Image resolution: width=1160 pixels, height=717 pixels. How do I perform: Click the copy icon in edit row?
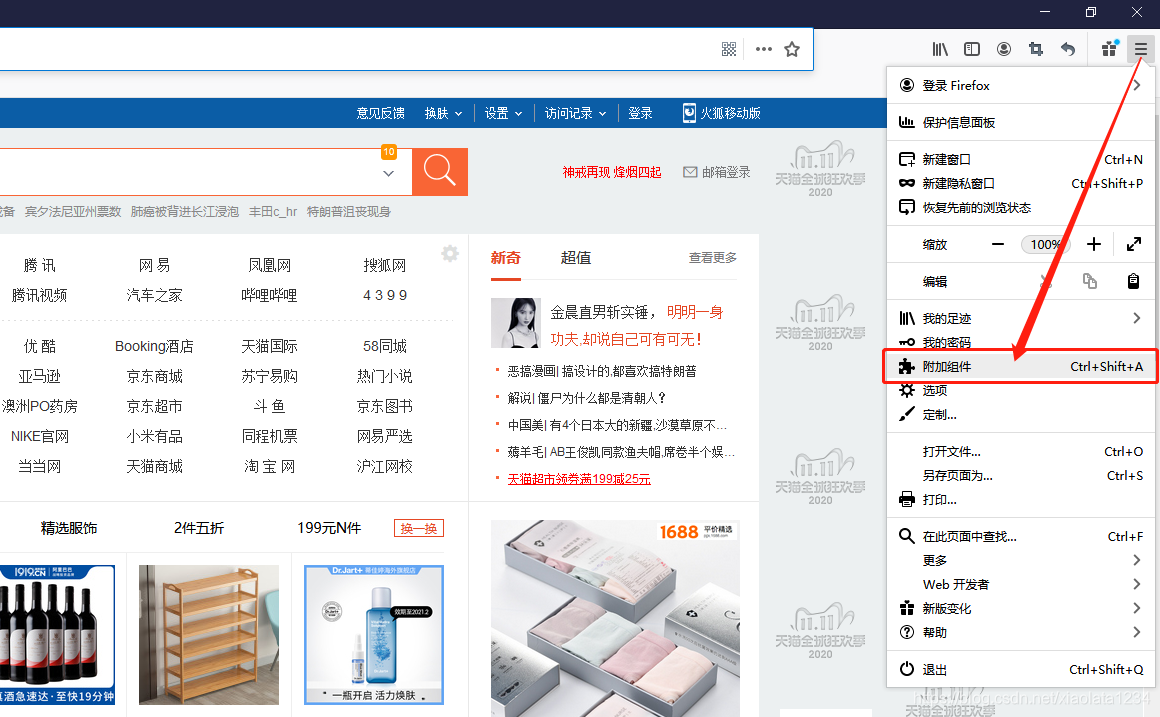tap(1090, 281)
